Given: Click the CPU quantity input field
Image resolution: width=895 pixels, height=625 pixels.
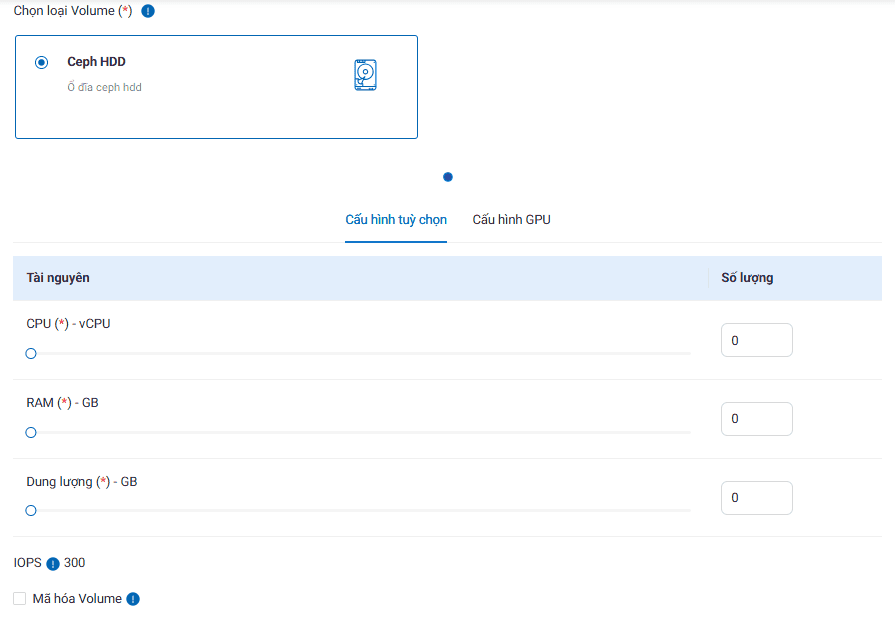Looking at the screenshot, I should (x=756, y=340).
